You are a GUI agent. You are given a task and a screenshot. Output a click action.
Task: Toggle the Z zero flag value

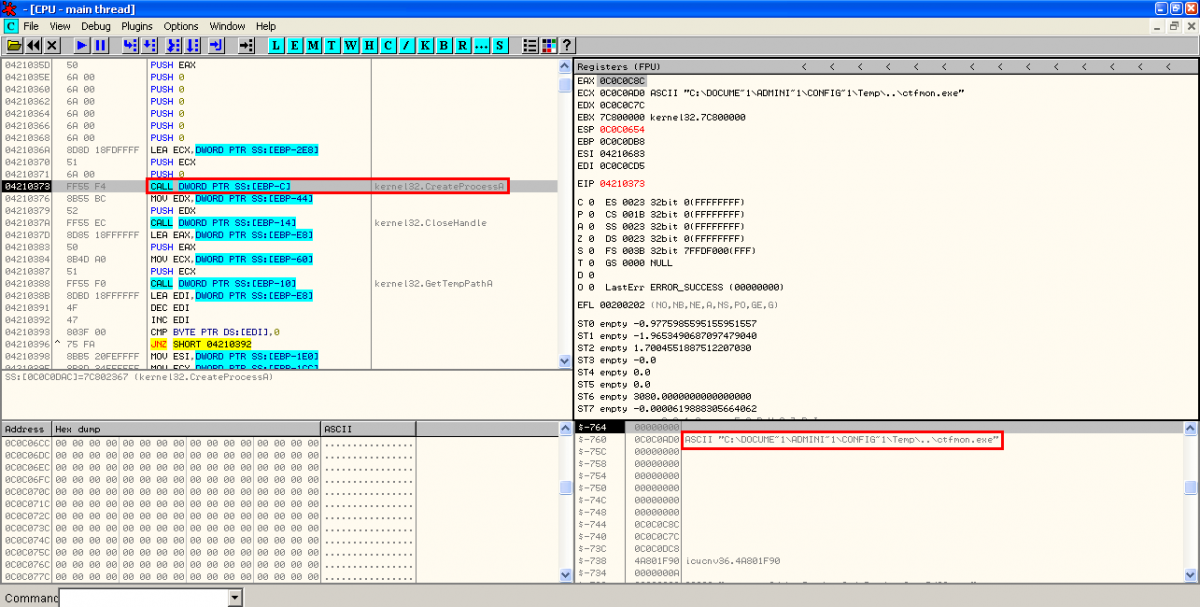[592, 238]
